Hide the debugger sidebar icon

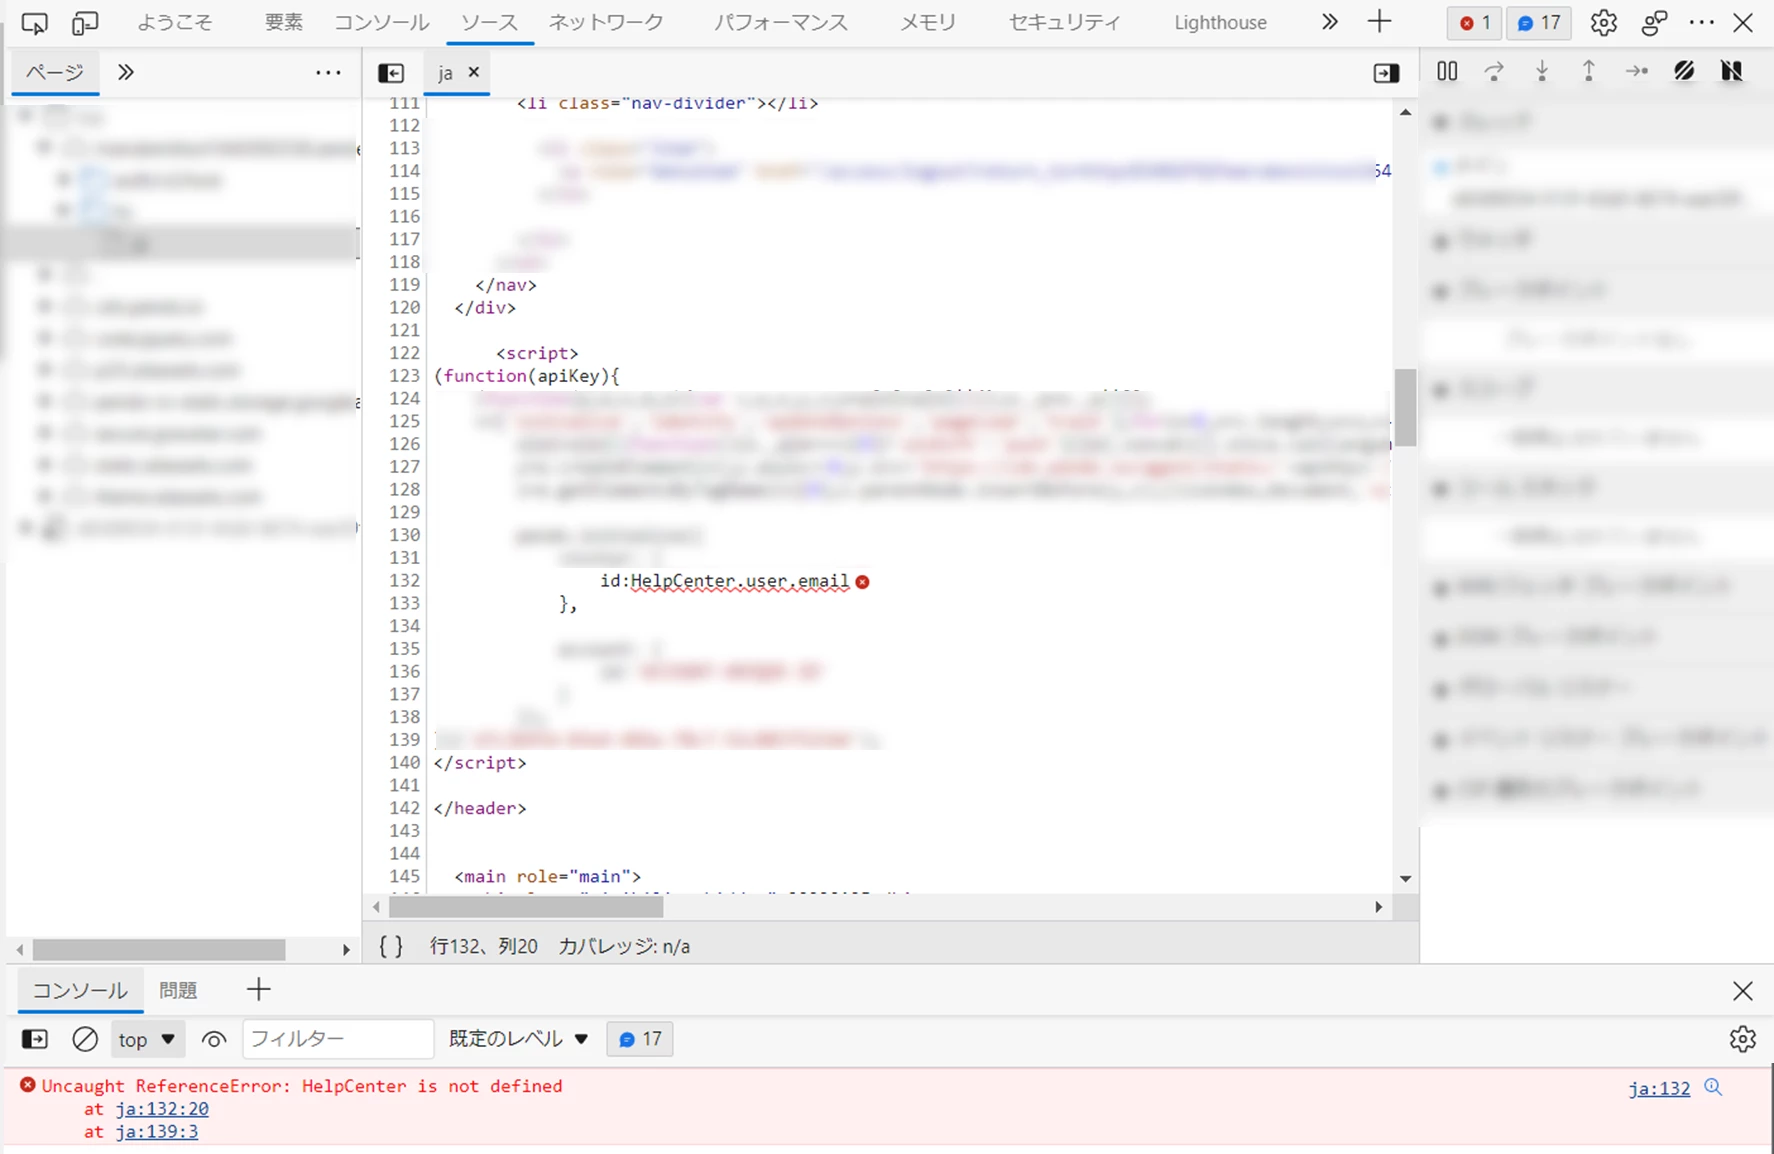(1386, 73)
